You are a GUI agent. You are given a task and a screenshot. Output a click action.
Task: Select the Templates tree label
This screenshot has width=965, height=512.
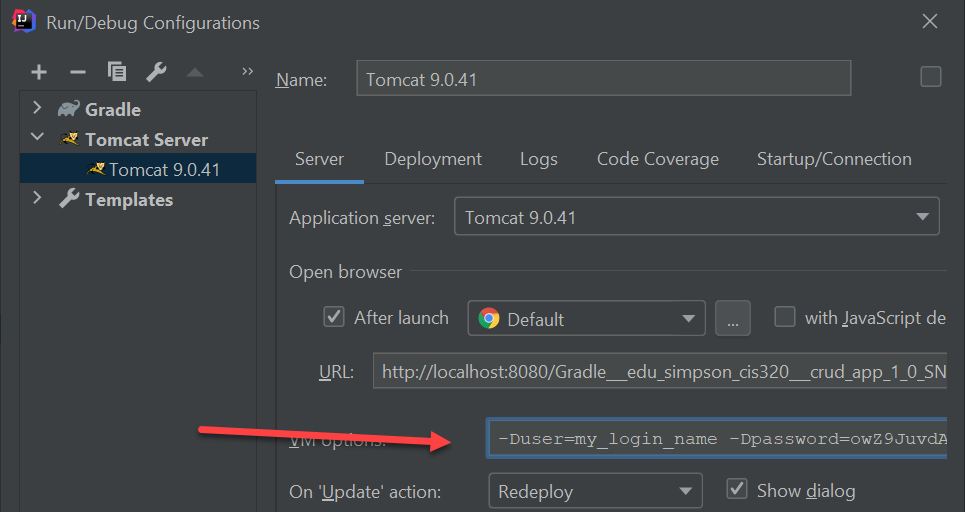129,200
